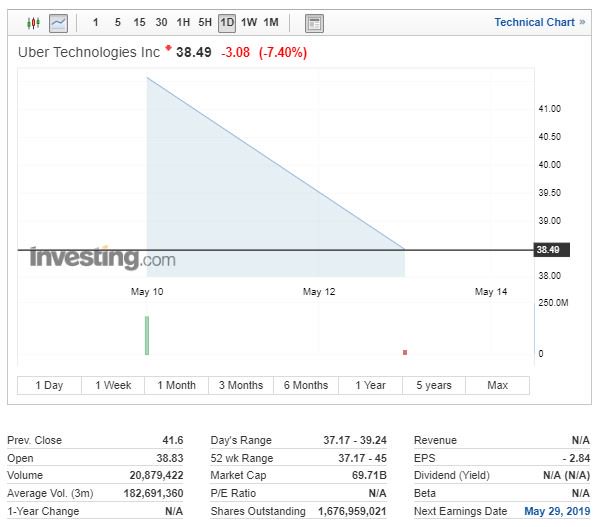Show the 1 Month range
Screen dimensions: 602x527
[177, 385]
